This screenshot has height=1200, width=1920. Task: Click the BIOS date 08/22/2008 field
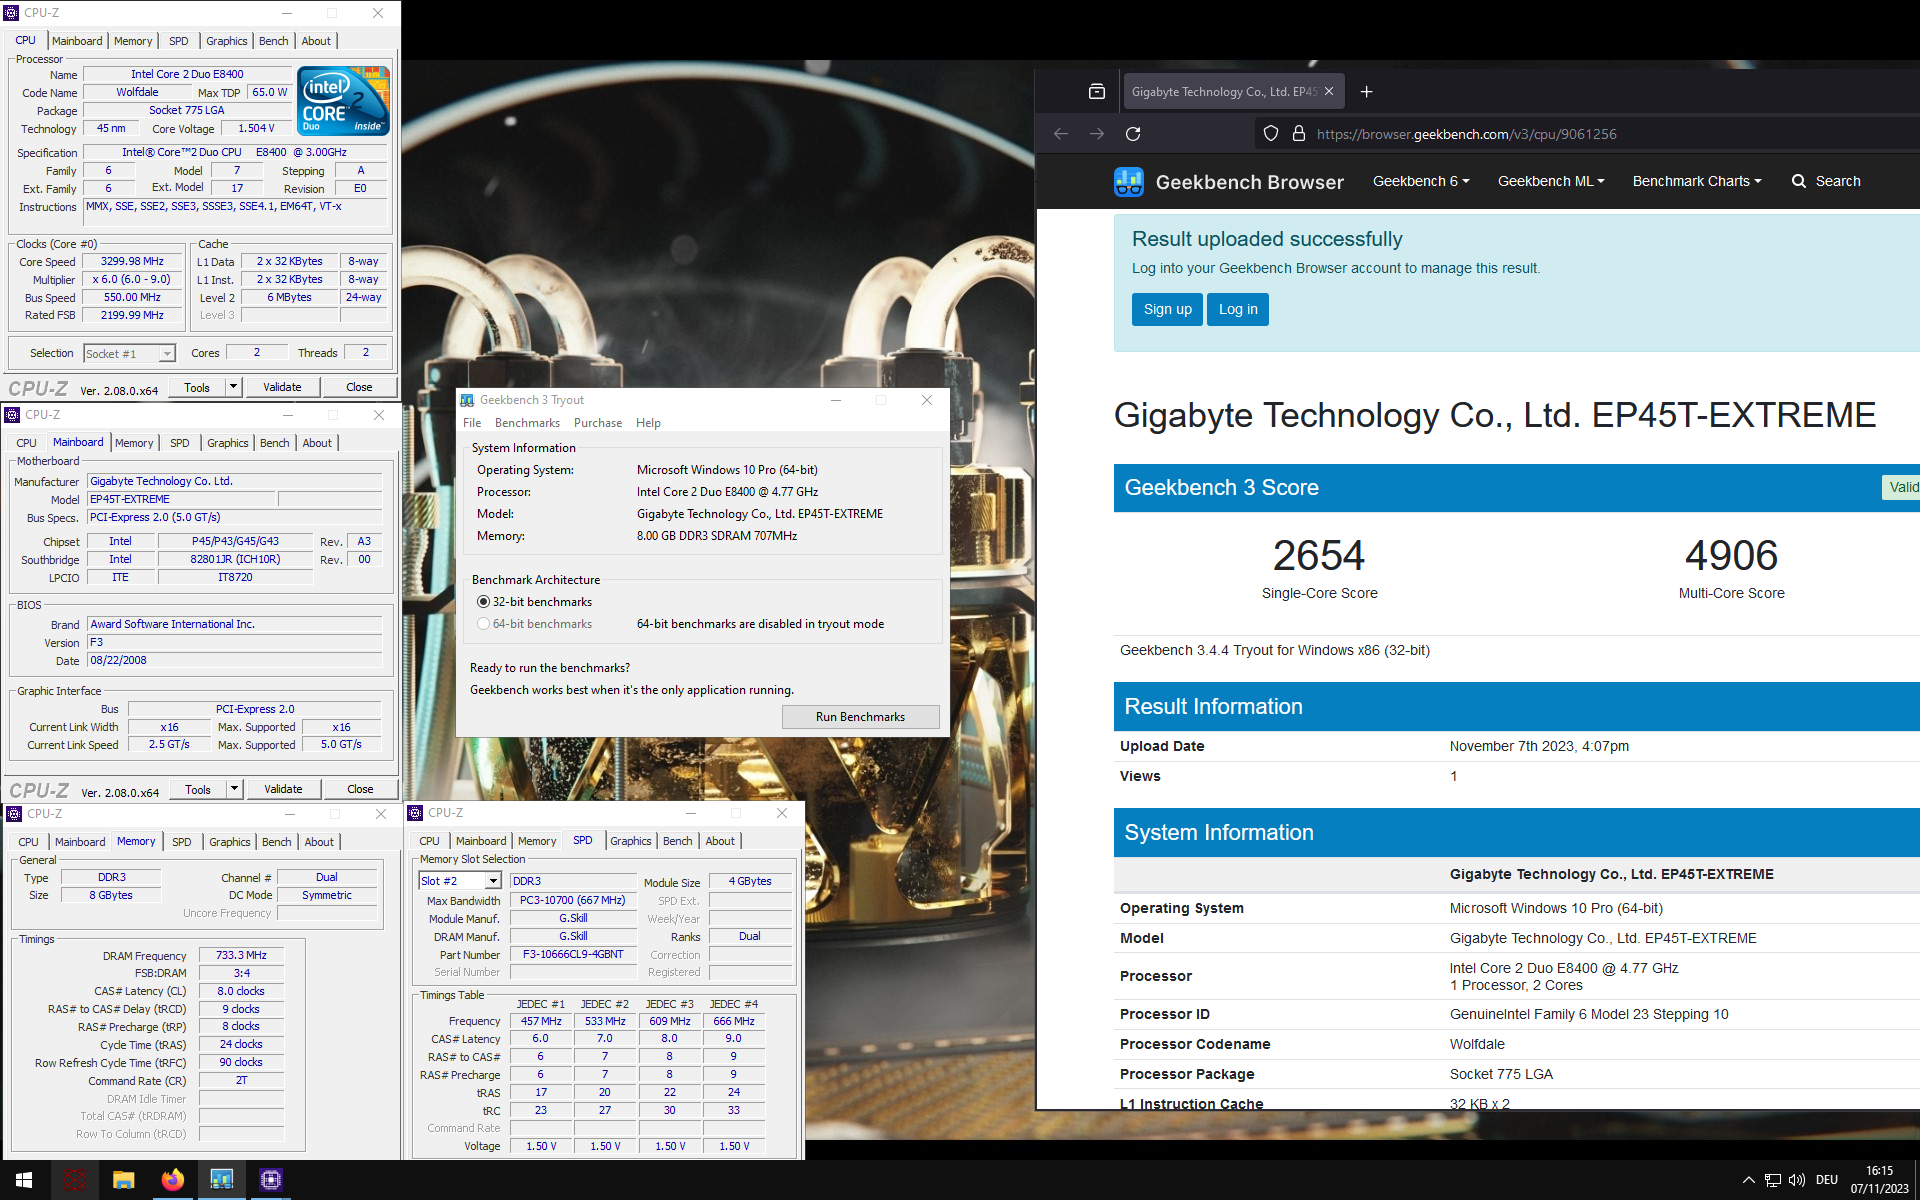[x=235, y=660]
